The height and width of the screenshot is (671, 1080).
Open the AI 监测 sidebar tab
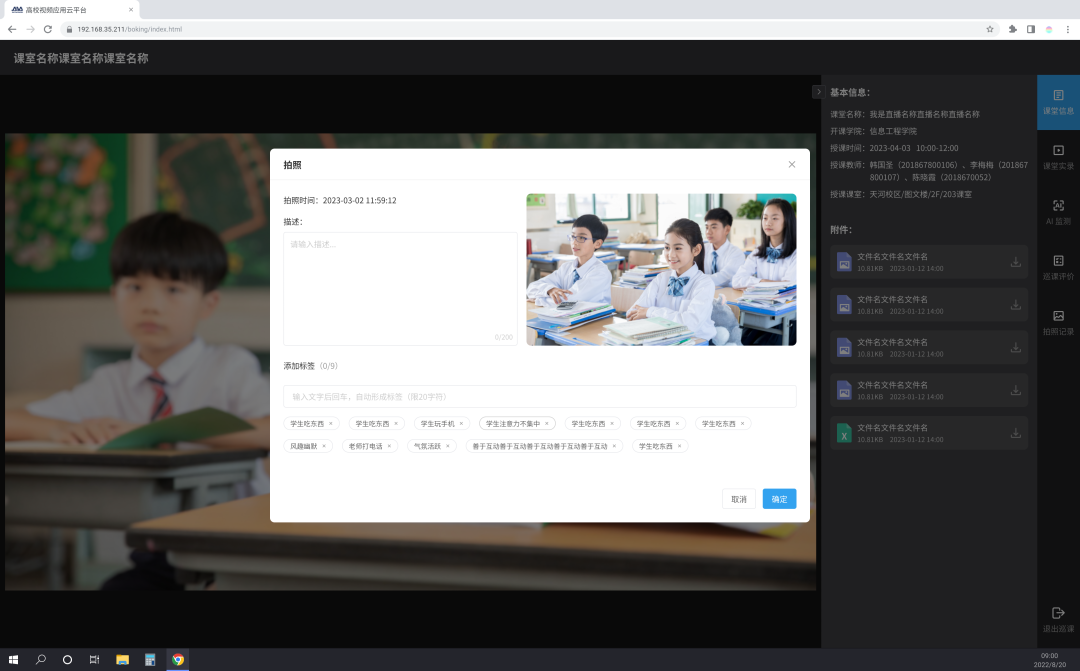point(1058,212)
